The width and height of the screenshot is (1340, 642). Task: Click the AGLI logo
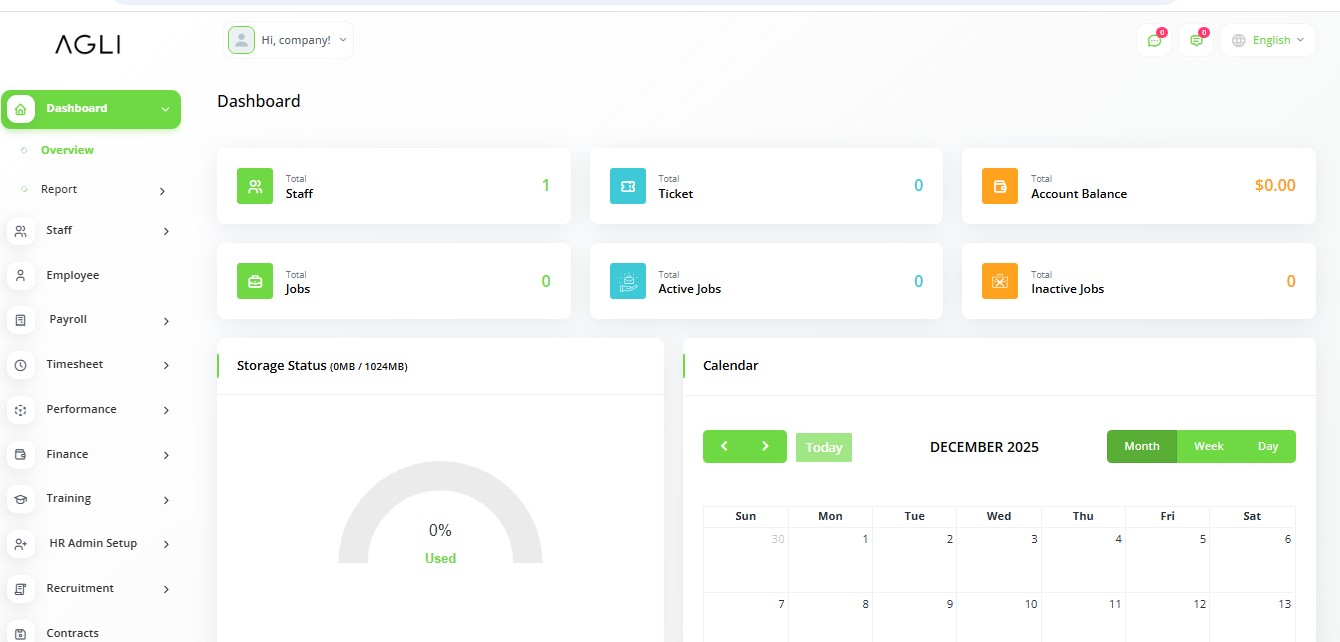(x=88, y=44)
